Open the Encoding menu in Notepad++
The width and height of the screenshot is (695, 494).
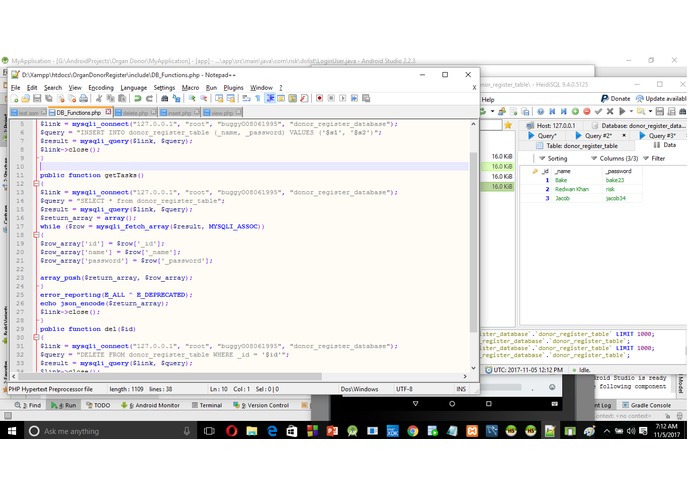(101, 88)
